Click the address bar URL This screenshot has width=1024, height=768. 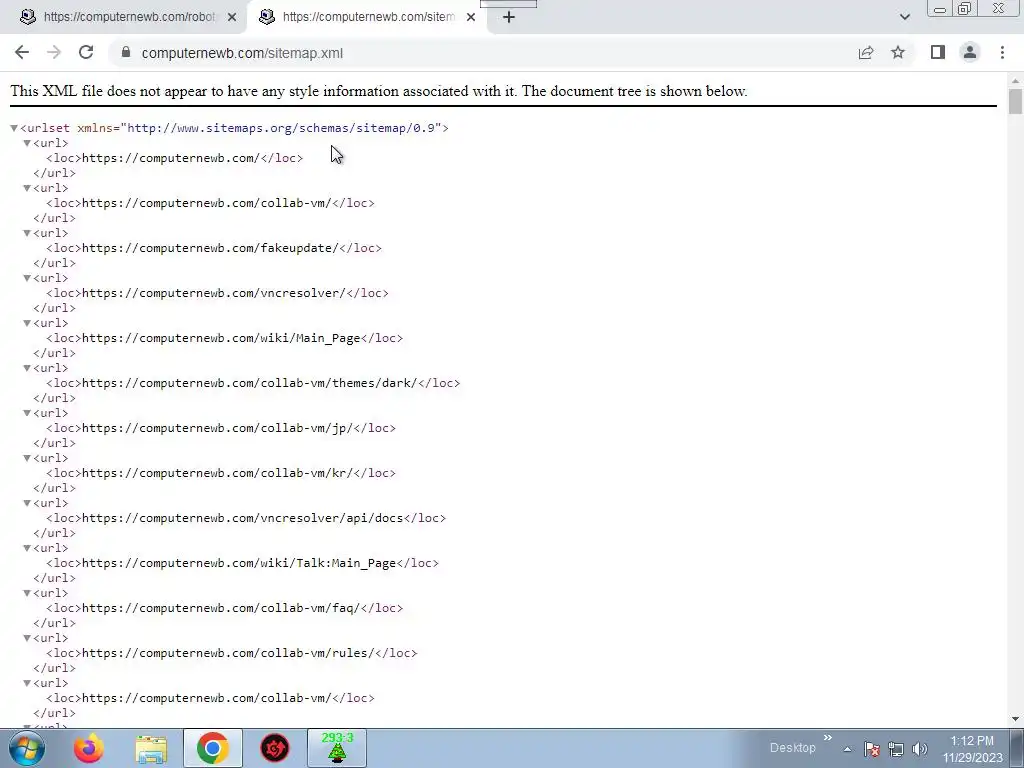click(242, 54)
